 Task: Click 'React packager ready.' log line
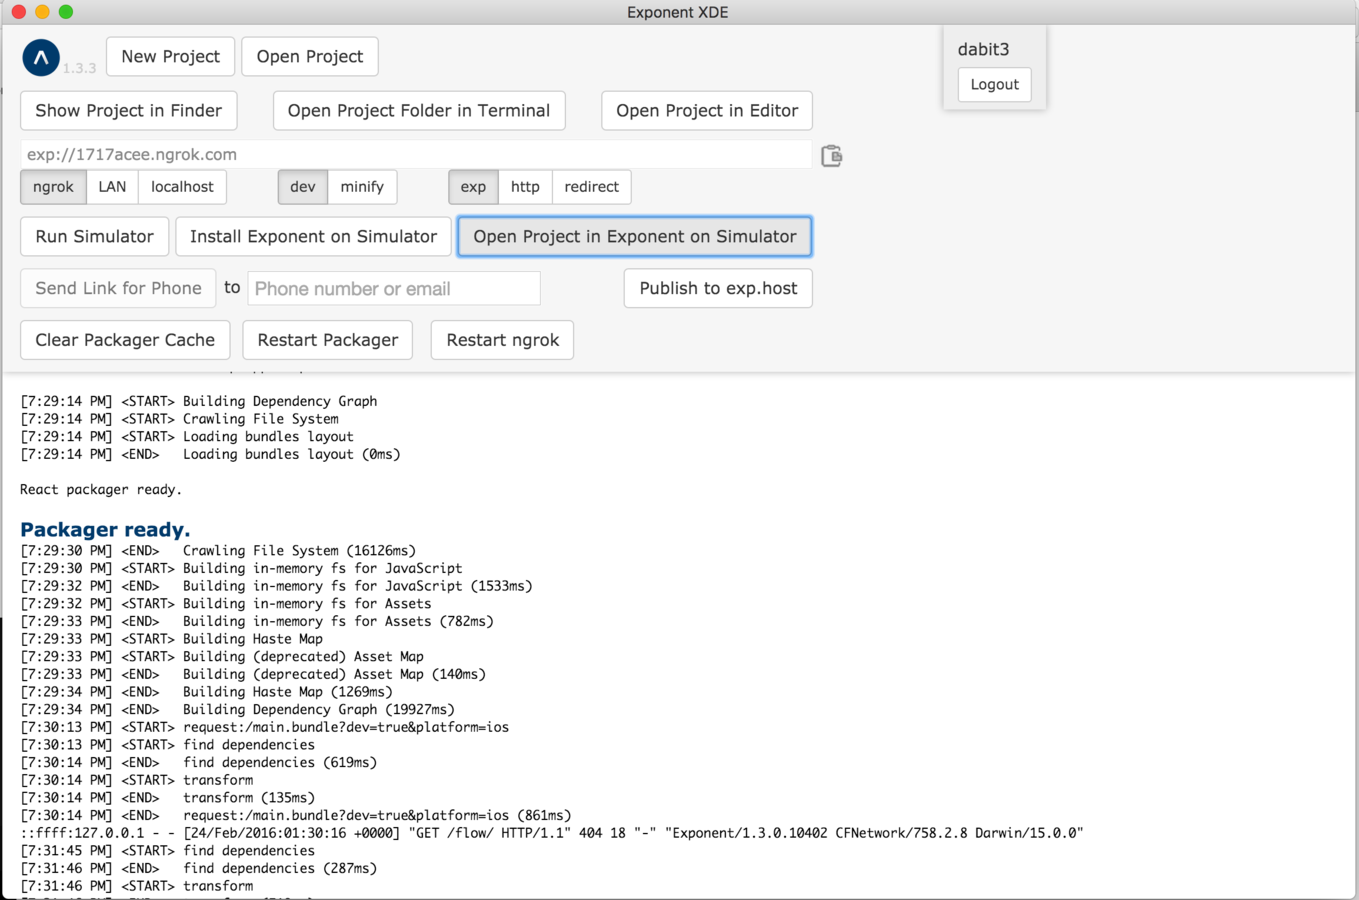101,489
